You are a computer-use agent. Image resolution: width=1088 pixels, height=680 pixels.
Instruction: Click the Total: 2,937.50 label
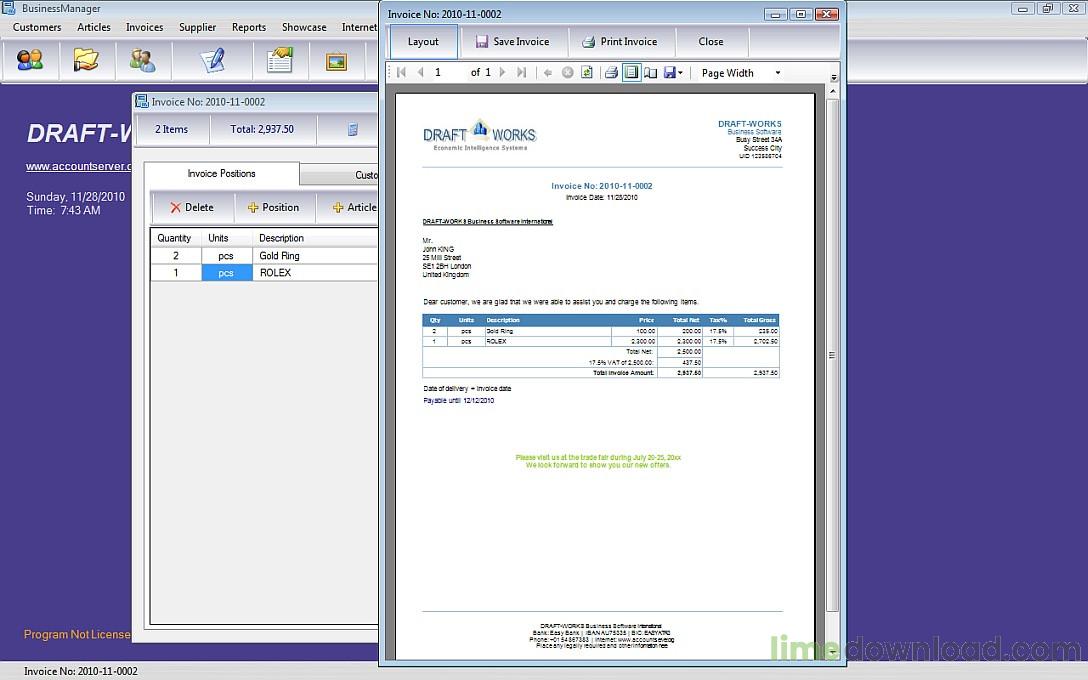(262, 129)
